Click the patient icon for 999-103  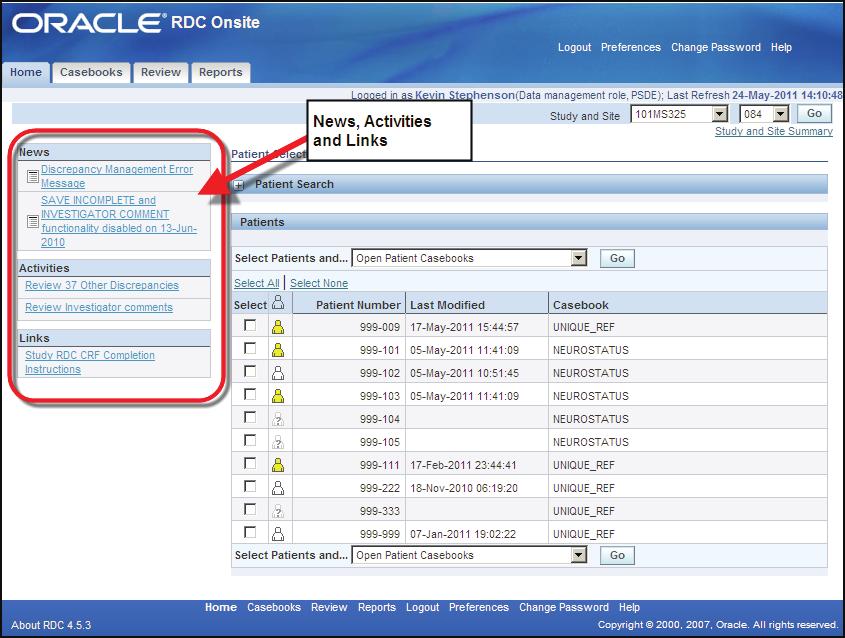click(x=278, y=396)
